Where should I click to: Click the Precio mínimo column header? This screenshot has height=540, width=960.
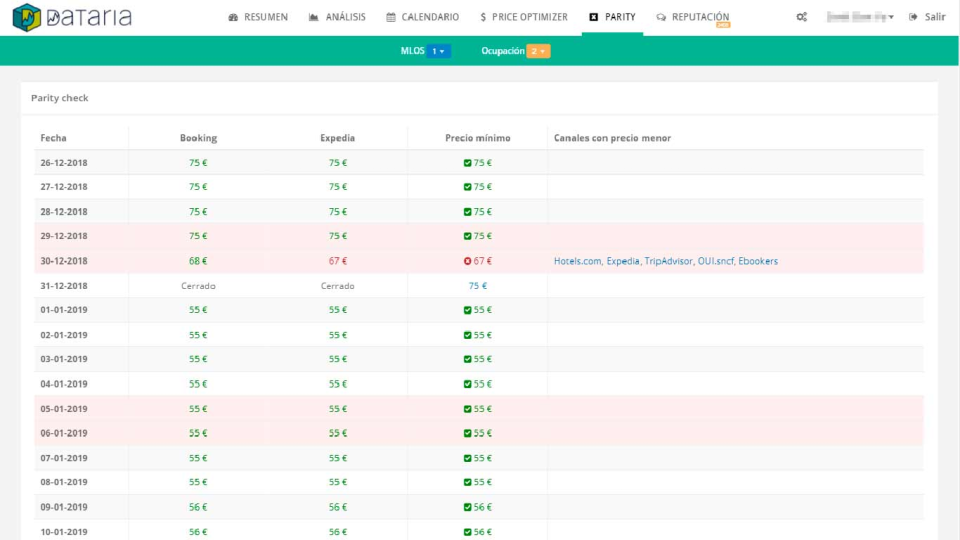click(x=478, y=138)
